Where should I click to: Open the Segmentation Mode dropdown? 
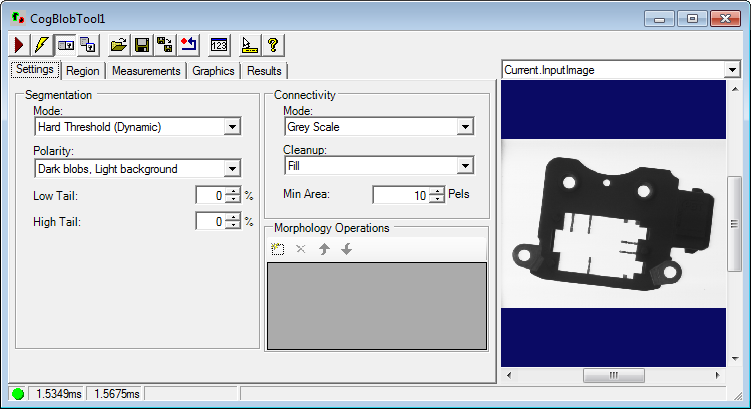point(232,127)
